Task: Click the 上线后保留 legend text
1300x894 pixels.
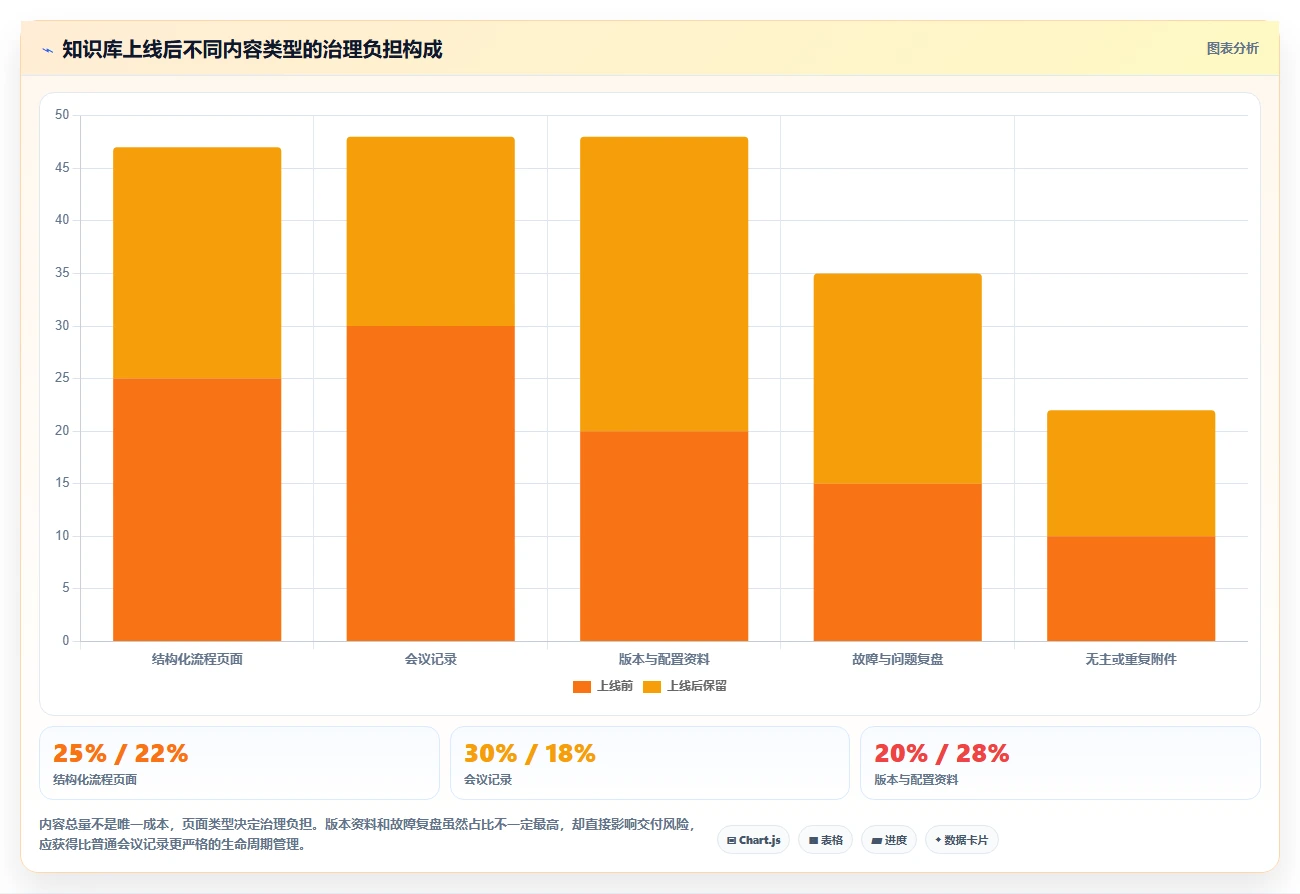Action: pos(696,686)
